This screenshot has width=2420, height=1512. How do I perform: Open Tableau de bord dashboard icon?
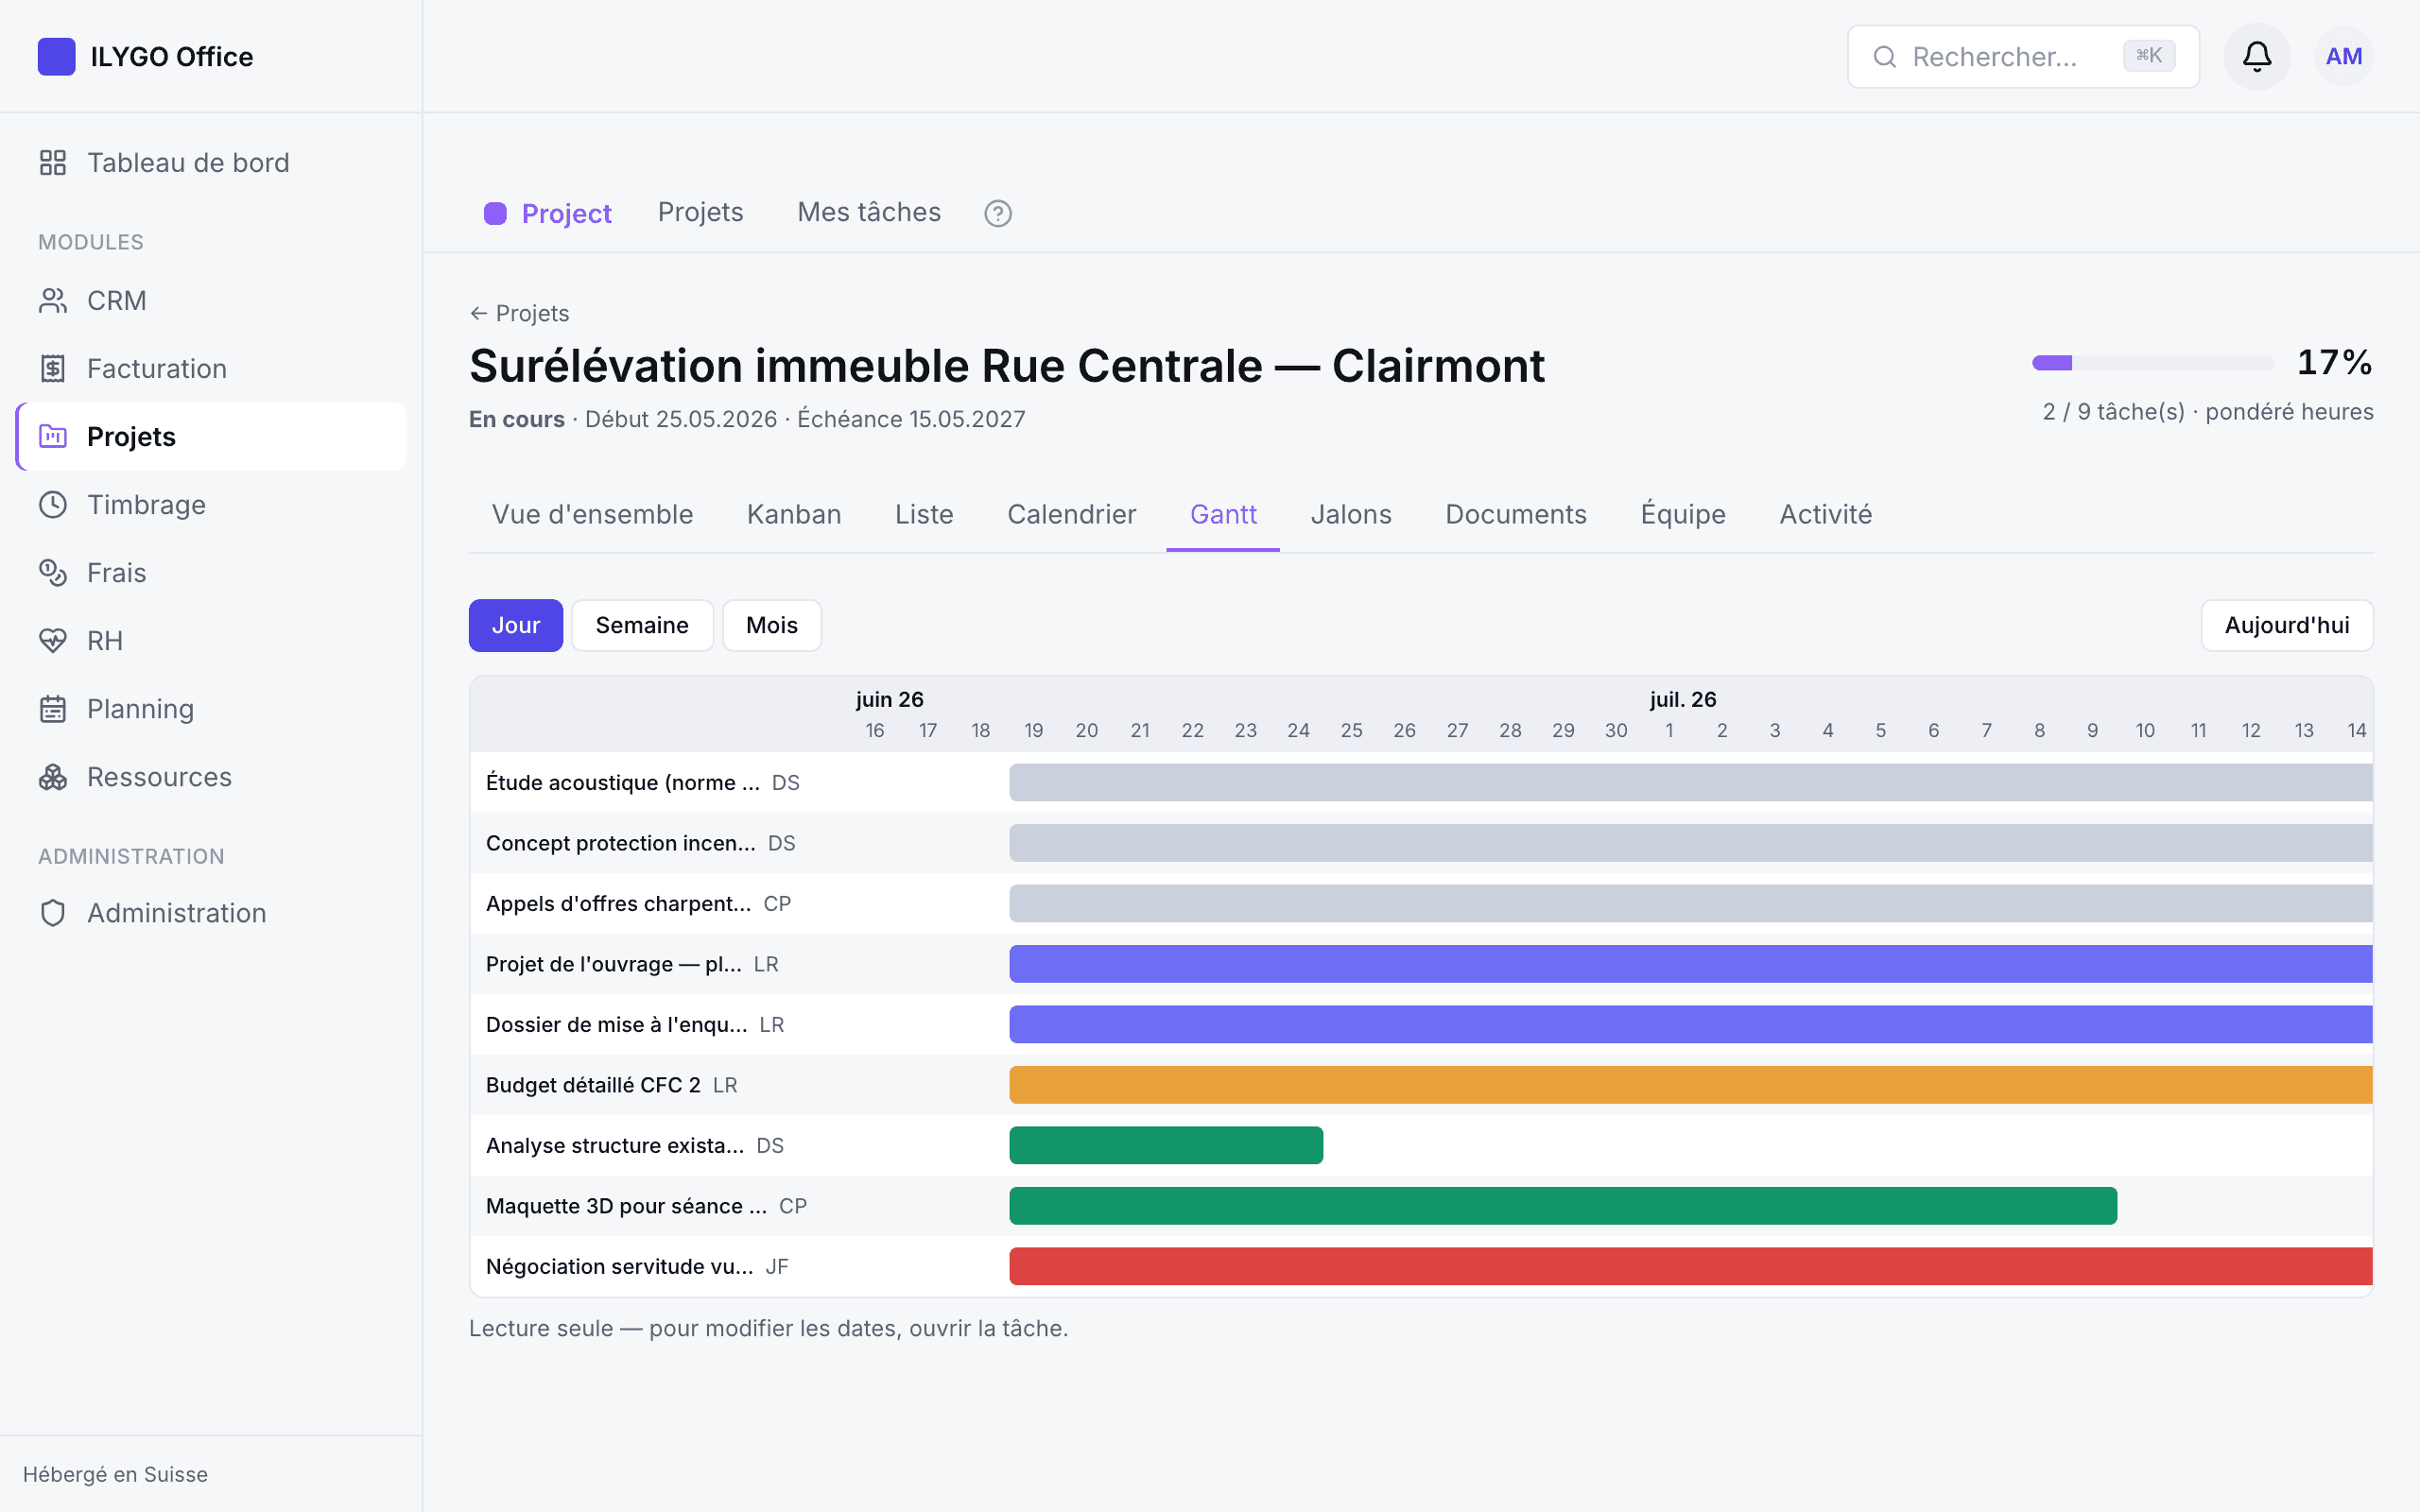point(53,162)
